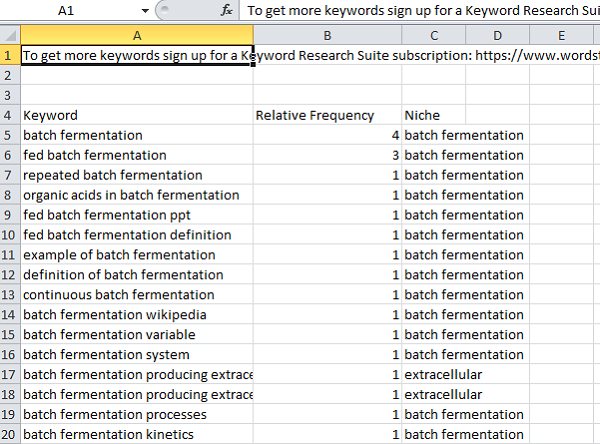The width and height of the screenshot is (600, 444).
Task: Select cell 'batch fermentation variable'
Action: (x=137, y=335)
